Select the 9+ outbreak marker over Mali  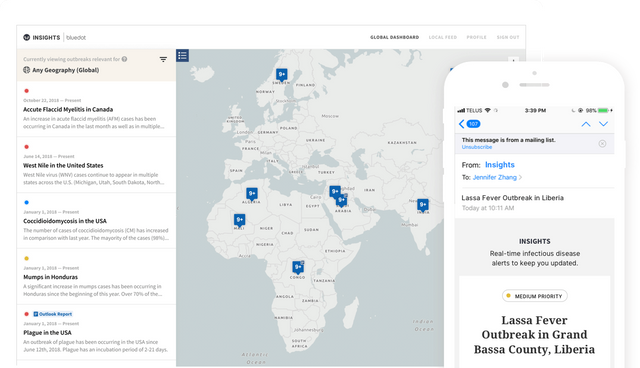240,220
